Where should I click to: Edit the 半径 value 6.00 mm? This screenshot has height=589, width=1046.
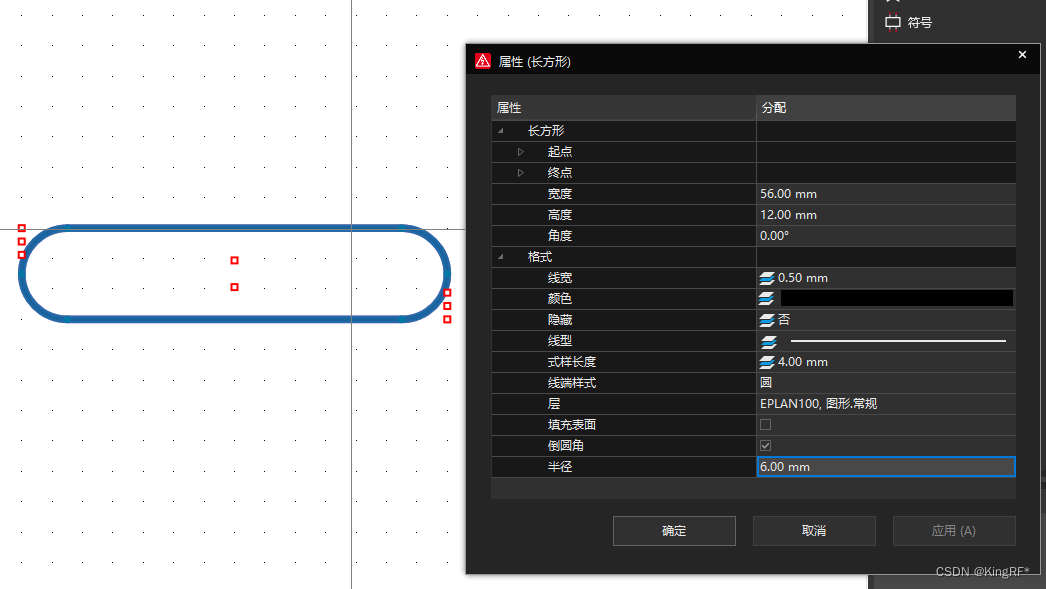(x=886, y=467)
